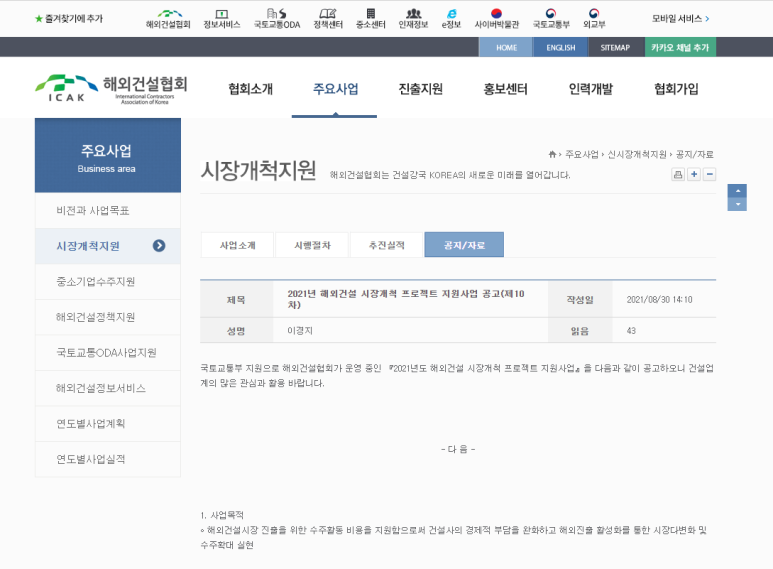Open the e정보 icon link
The height and width of the screenshot is (569, 773).
[451, 19]
